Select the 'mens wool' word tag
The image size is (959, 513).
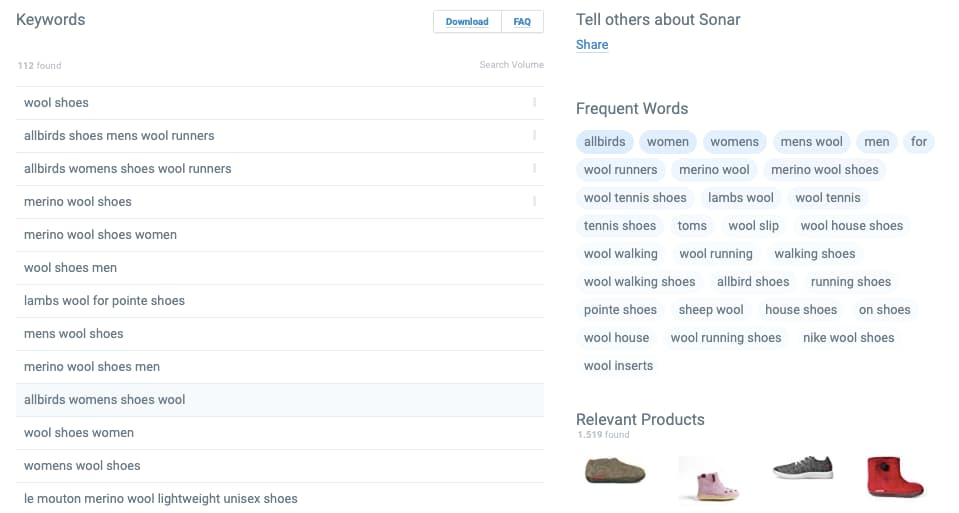tap(811, 142)
